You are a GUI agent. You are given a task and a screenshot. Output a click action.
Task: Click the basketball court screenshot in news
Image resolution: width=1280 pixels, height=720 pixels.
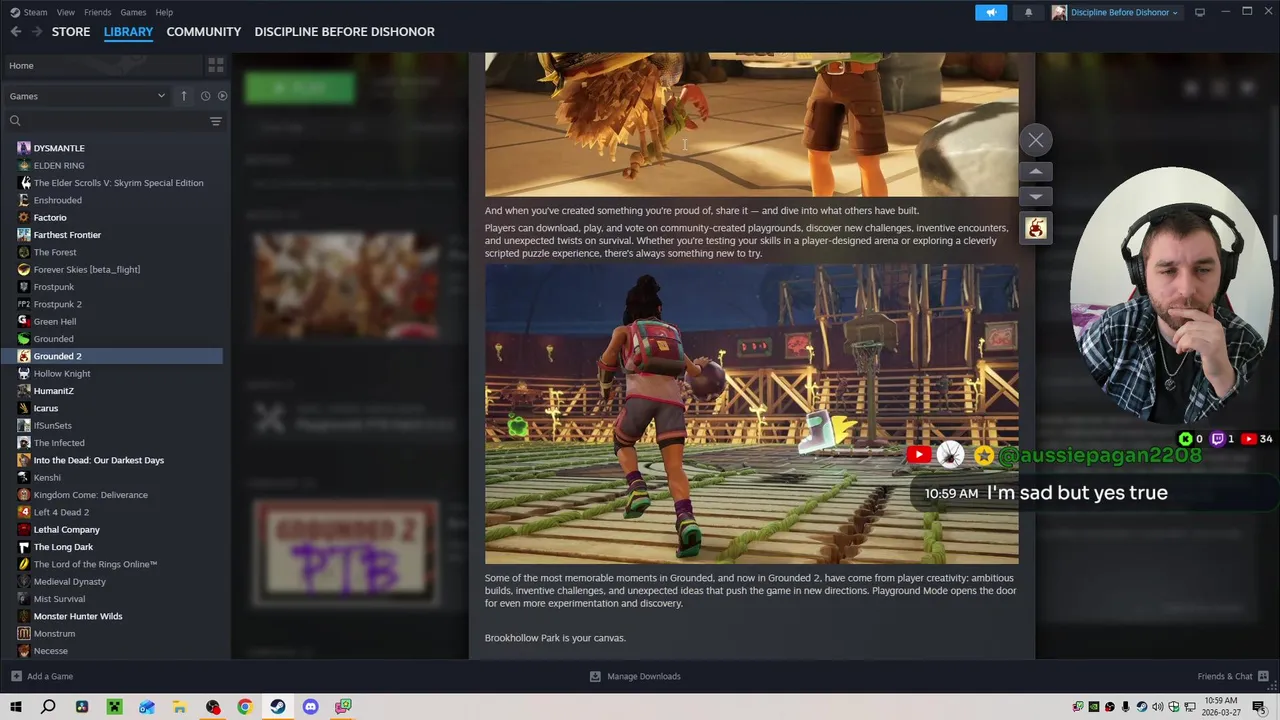tap(752, 414)
